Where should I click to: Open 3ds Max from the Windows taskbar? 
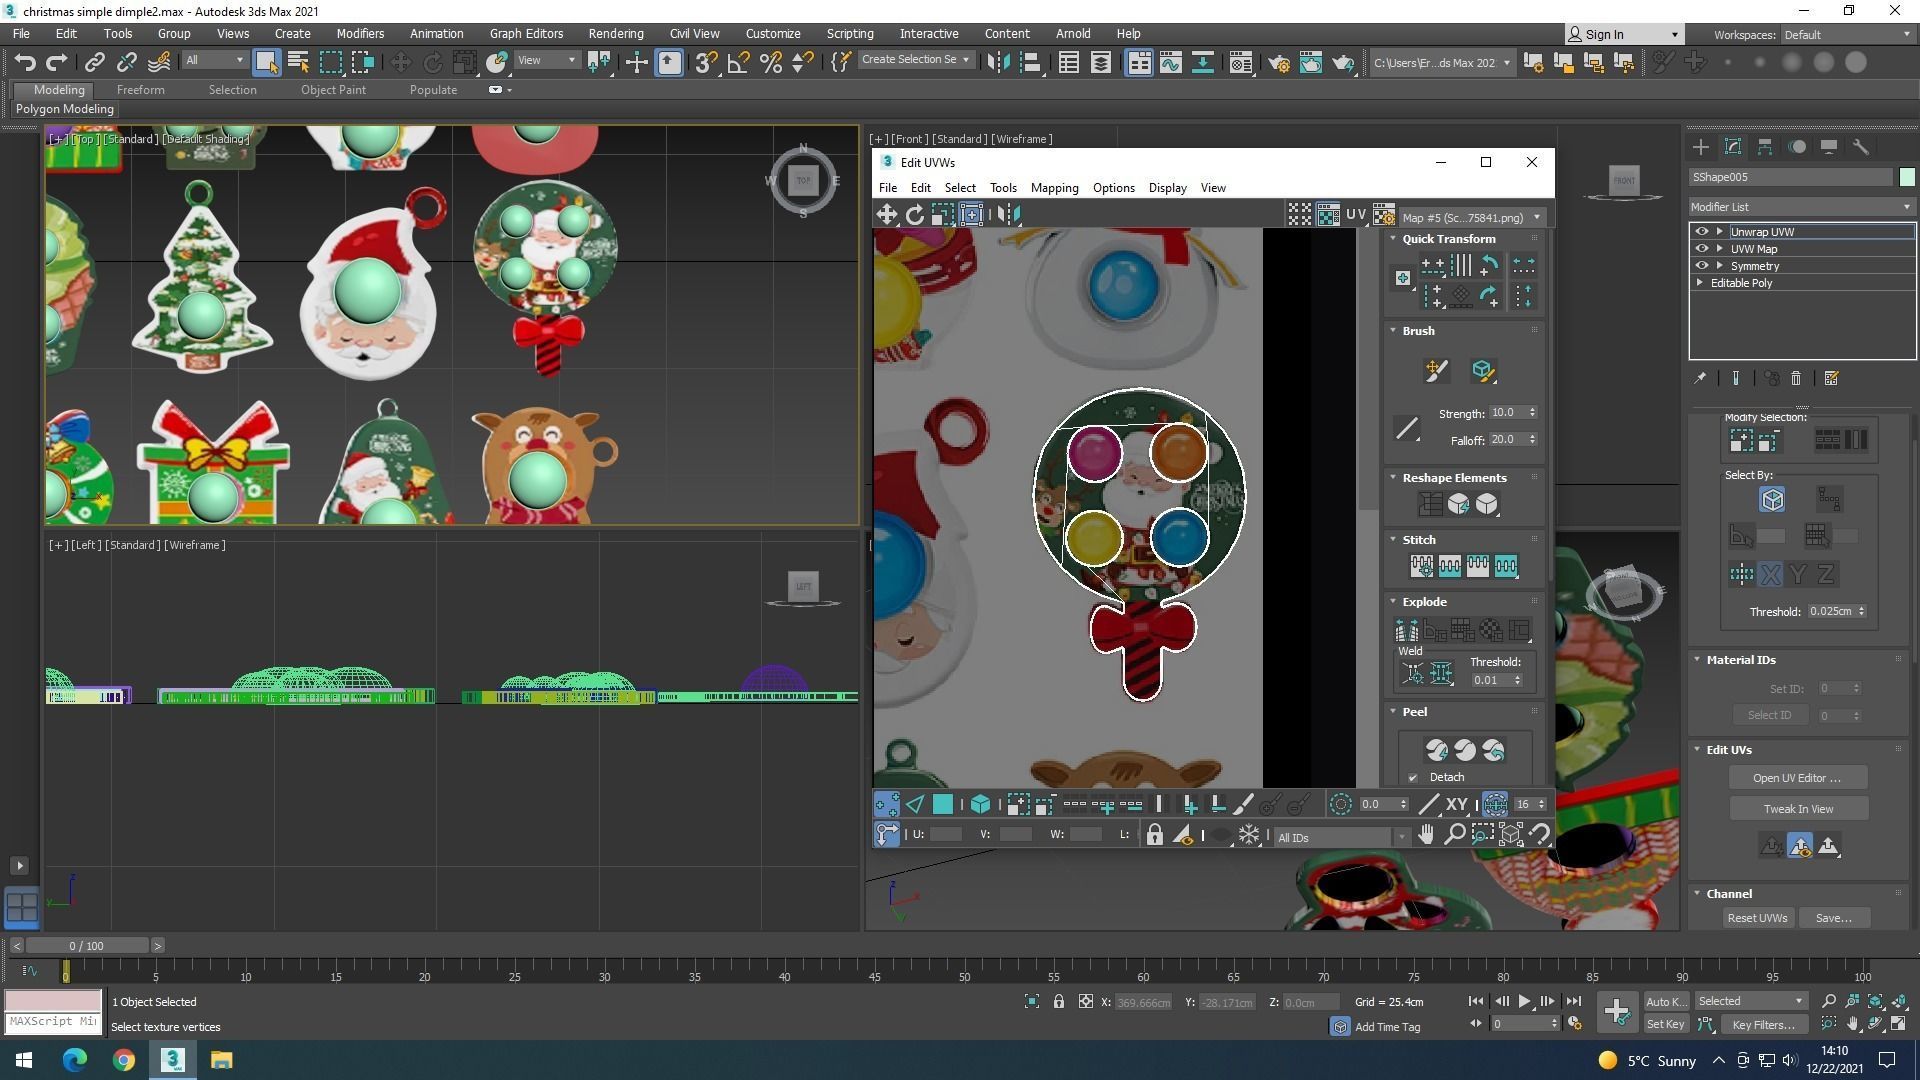pyautogui.click(x=172, y=1060)
